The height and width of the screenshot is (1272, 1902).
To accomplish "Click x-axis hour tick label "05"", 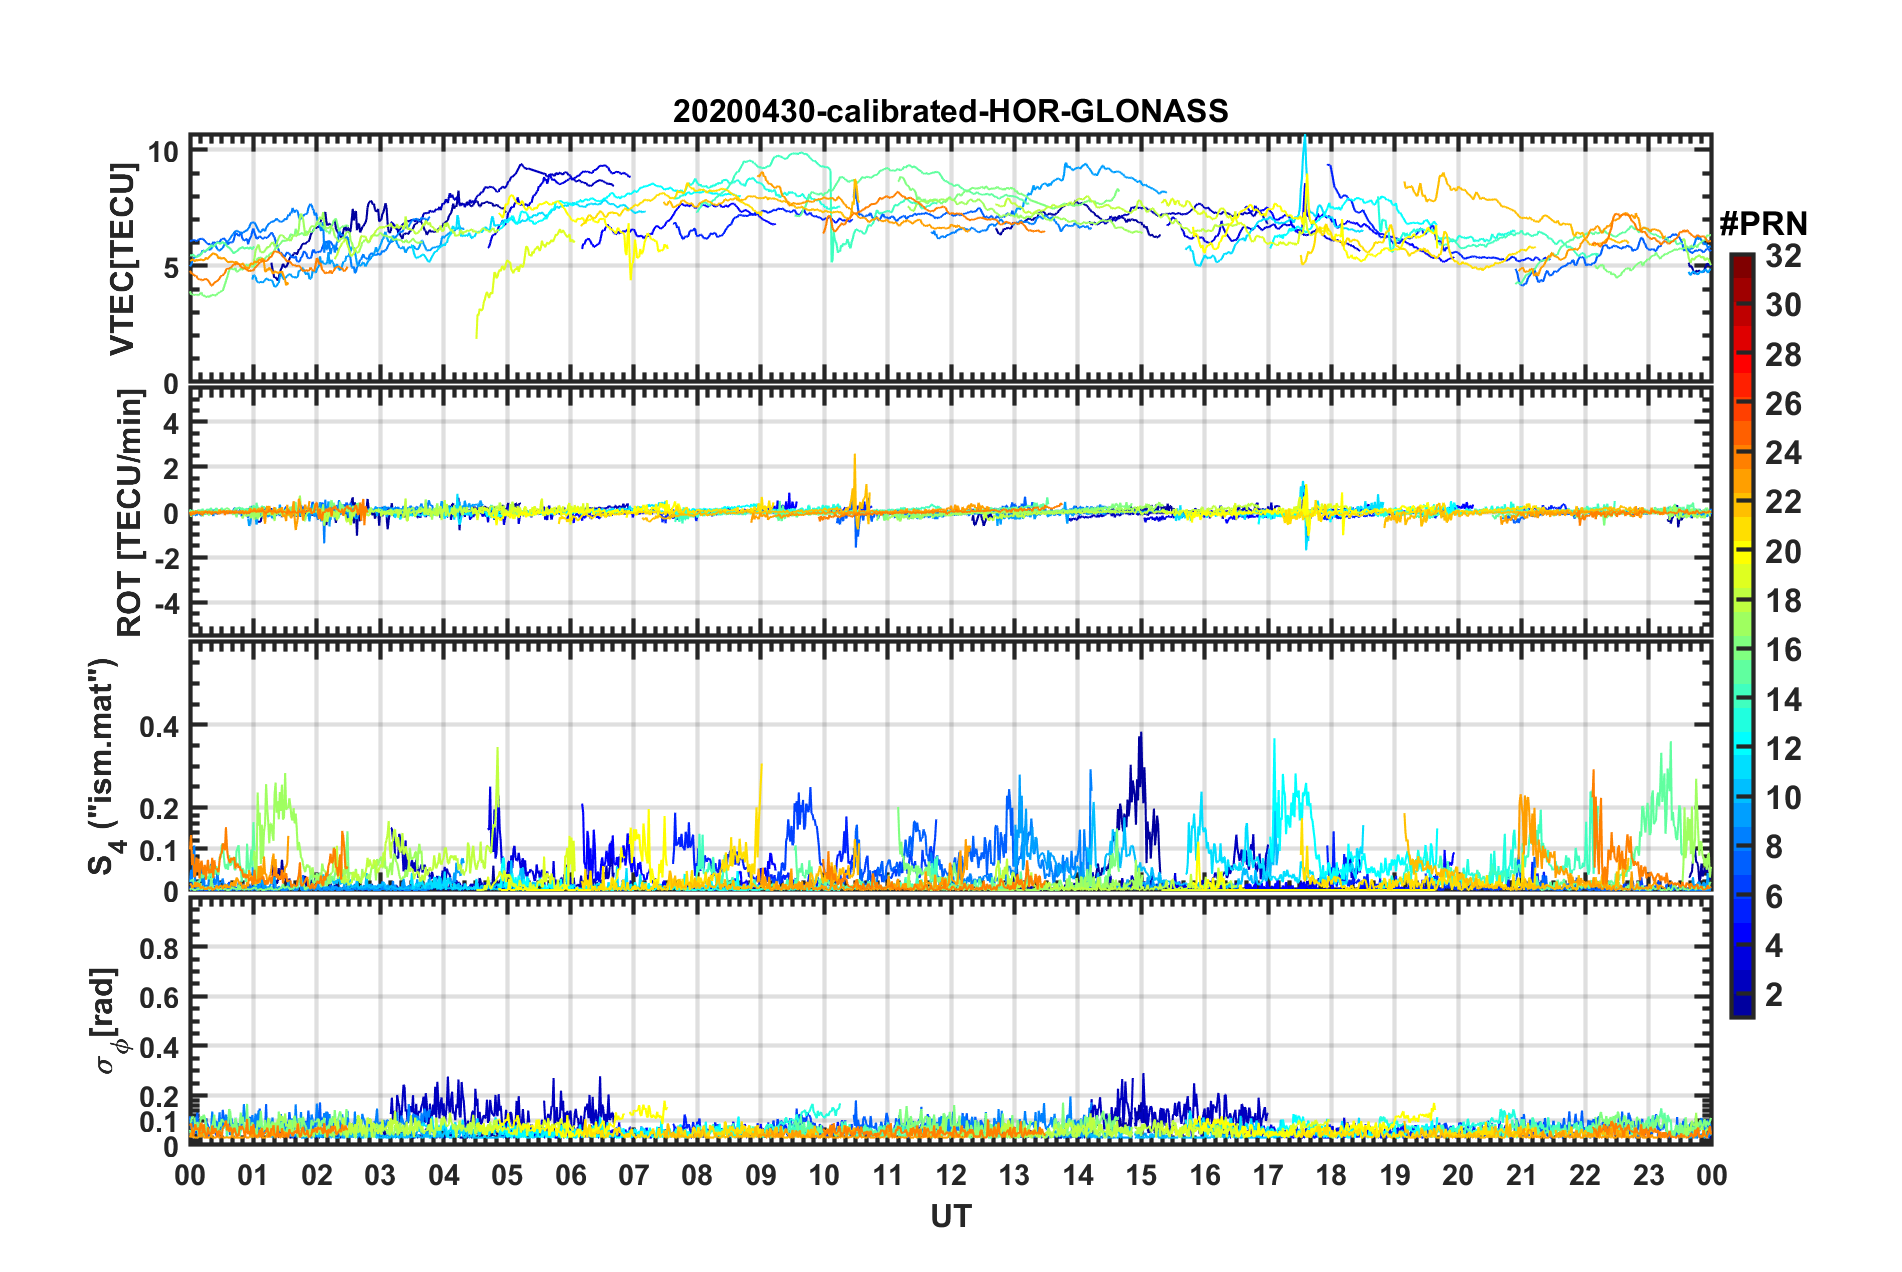I will 507,1175.
